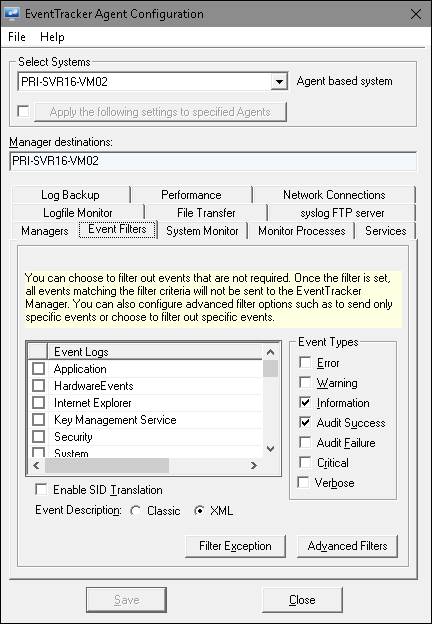Check the HardwareEvents log checkbox
The height and width of the screenshot is (624, 432).
(x=39, y=386)
